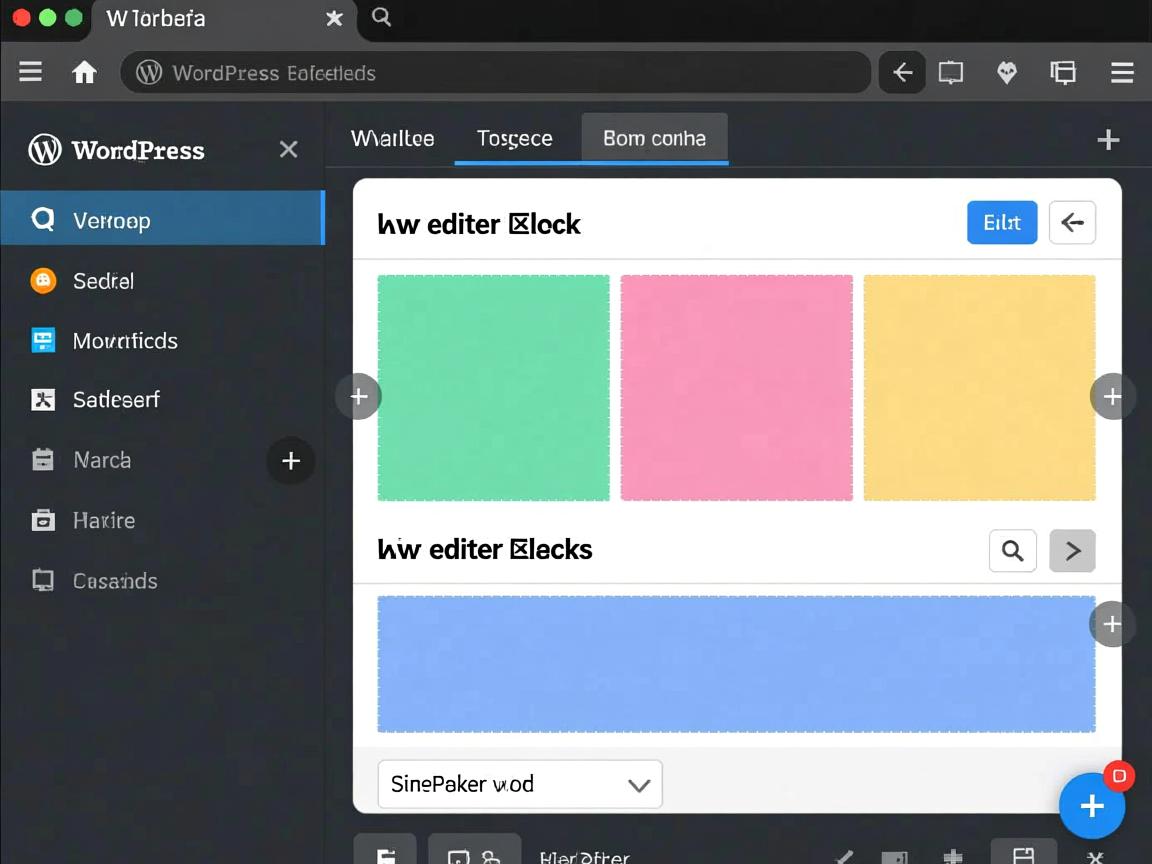Screen dimensions: 1152x864
Task: Switch to the Tosgece tab
Action: (514, 138)
